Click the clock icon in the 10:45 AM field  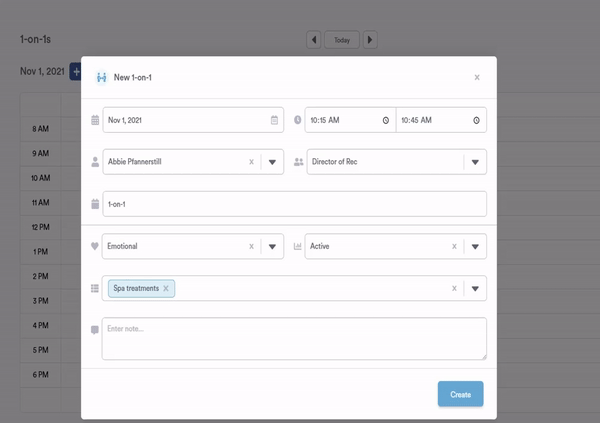coord(476,120)
